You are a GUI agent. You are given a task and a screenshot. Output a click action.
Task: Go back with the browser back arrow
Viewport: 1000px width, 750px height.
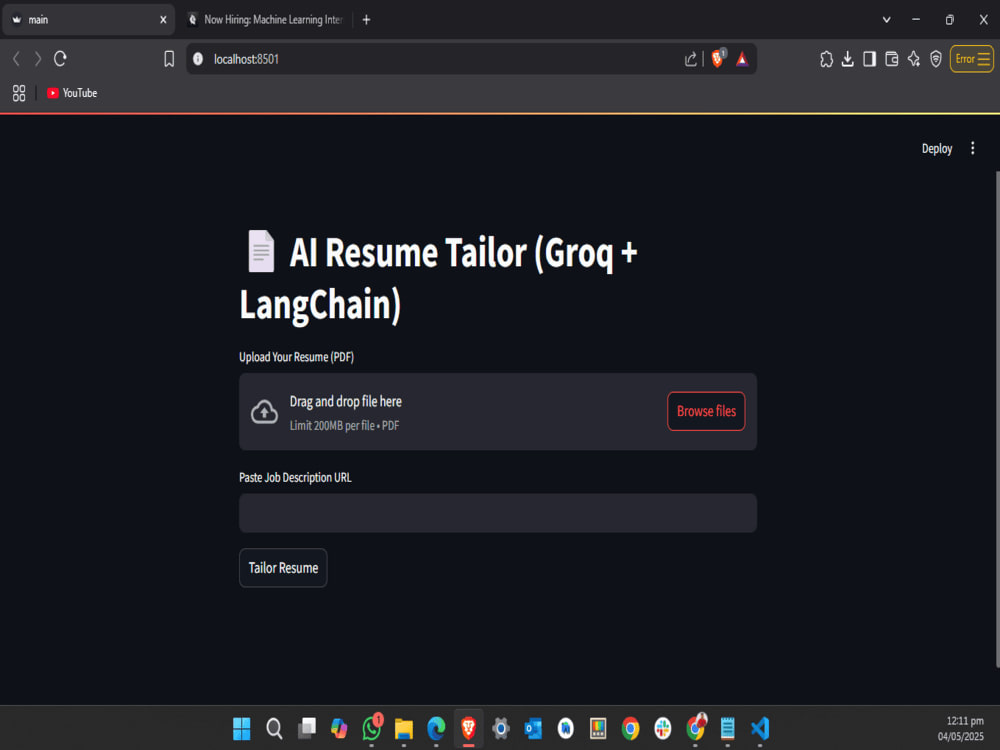click(x=17, y=59)
